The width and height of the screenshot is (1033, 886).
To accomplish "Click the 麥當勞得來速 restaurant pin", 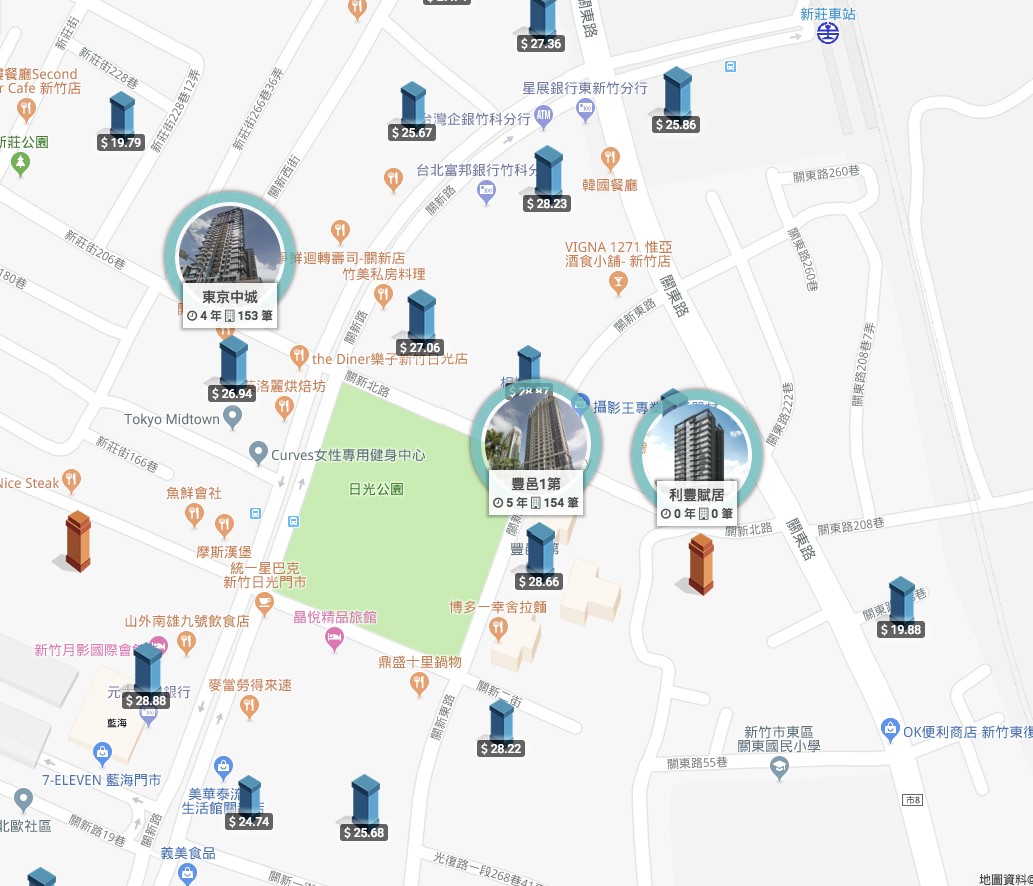I will [x=249, y=707].
